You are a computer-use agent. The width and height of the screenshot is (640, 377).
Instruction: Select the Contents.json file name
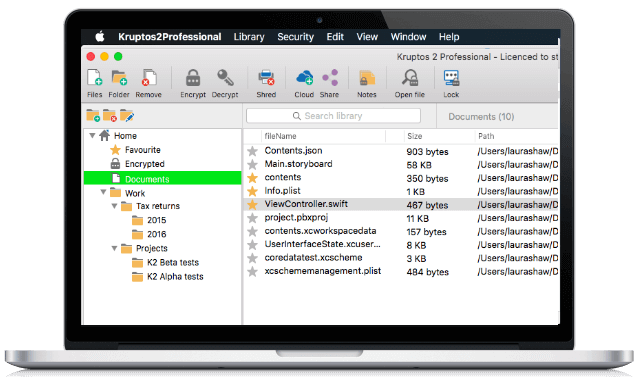(x=293, y=151)
